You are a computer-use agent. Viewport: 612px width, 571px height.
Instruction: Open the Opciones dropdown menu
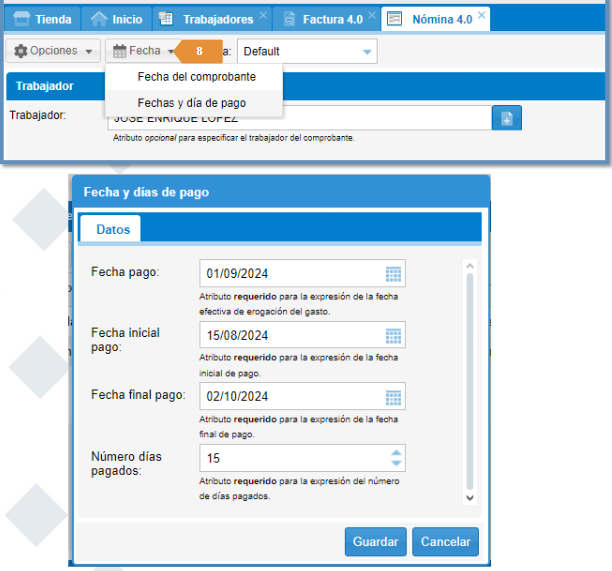[56, 51]
